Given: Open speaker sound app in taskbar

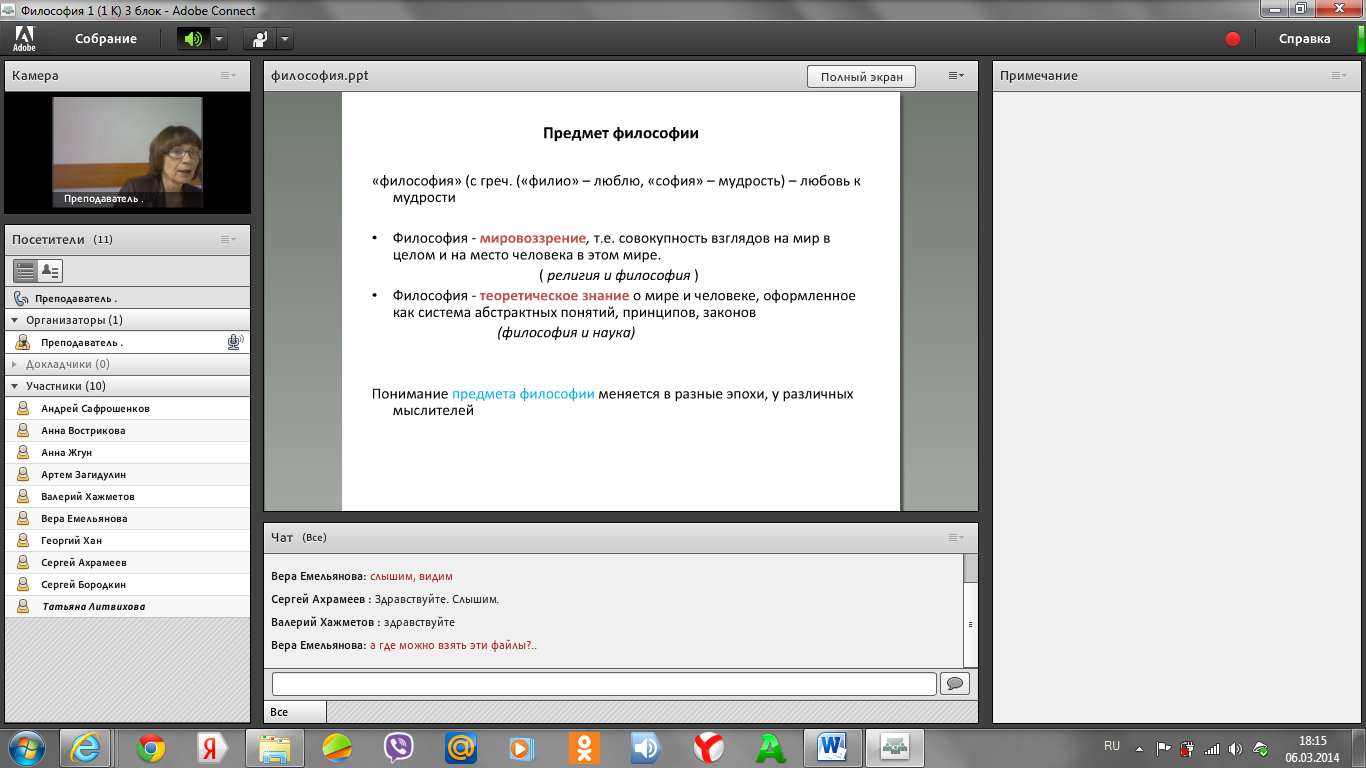Looking at the screenshot, I should click(647, 747).
